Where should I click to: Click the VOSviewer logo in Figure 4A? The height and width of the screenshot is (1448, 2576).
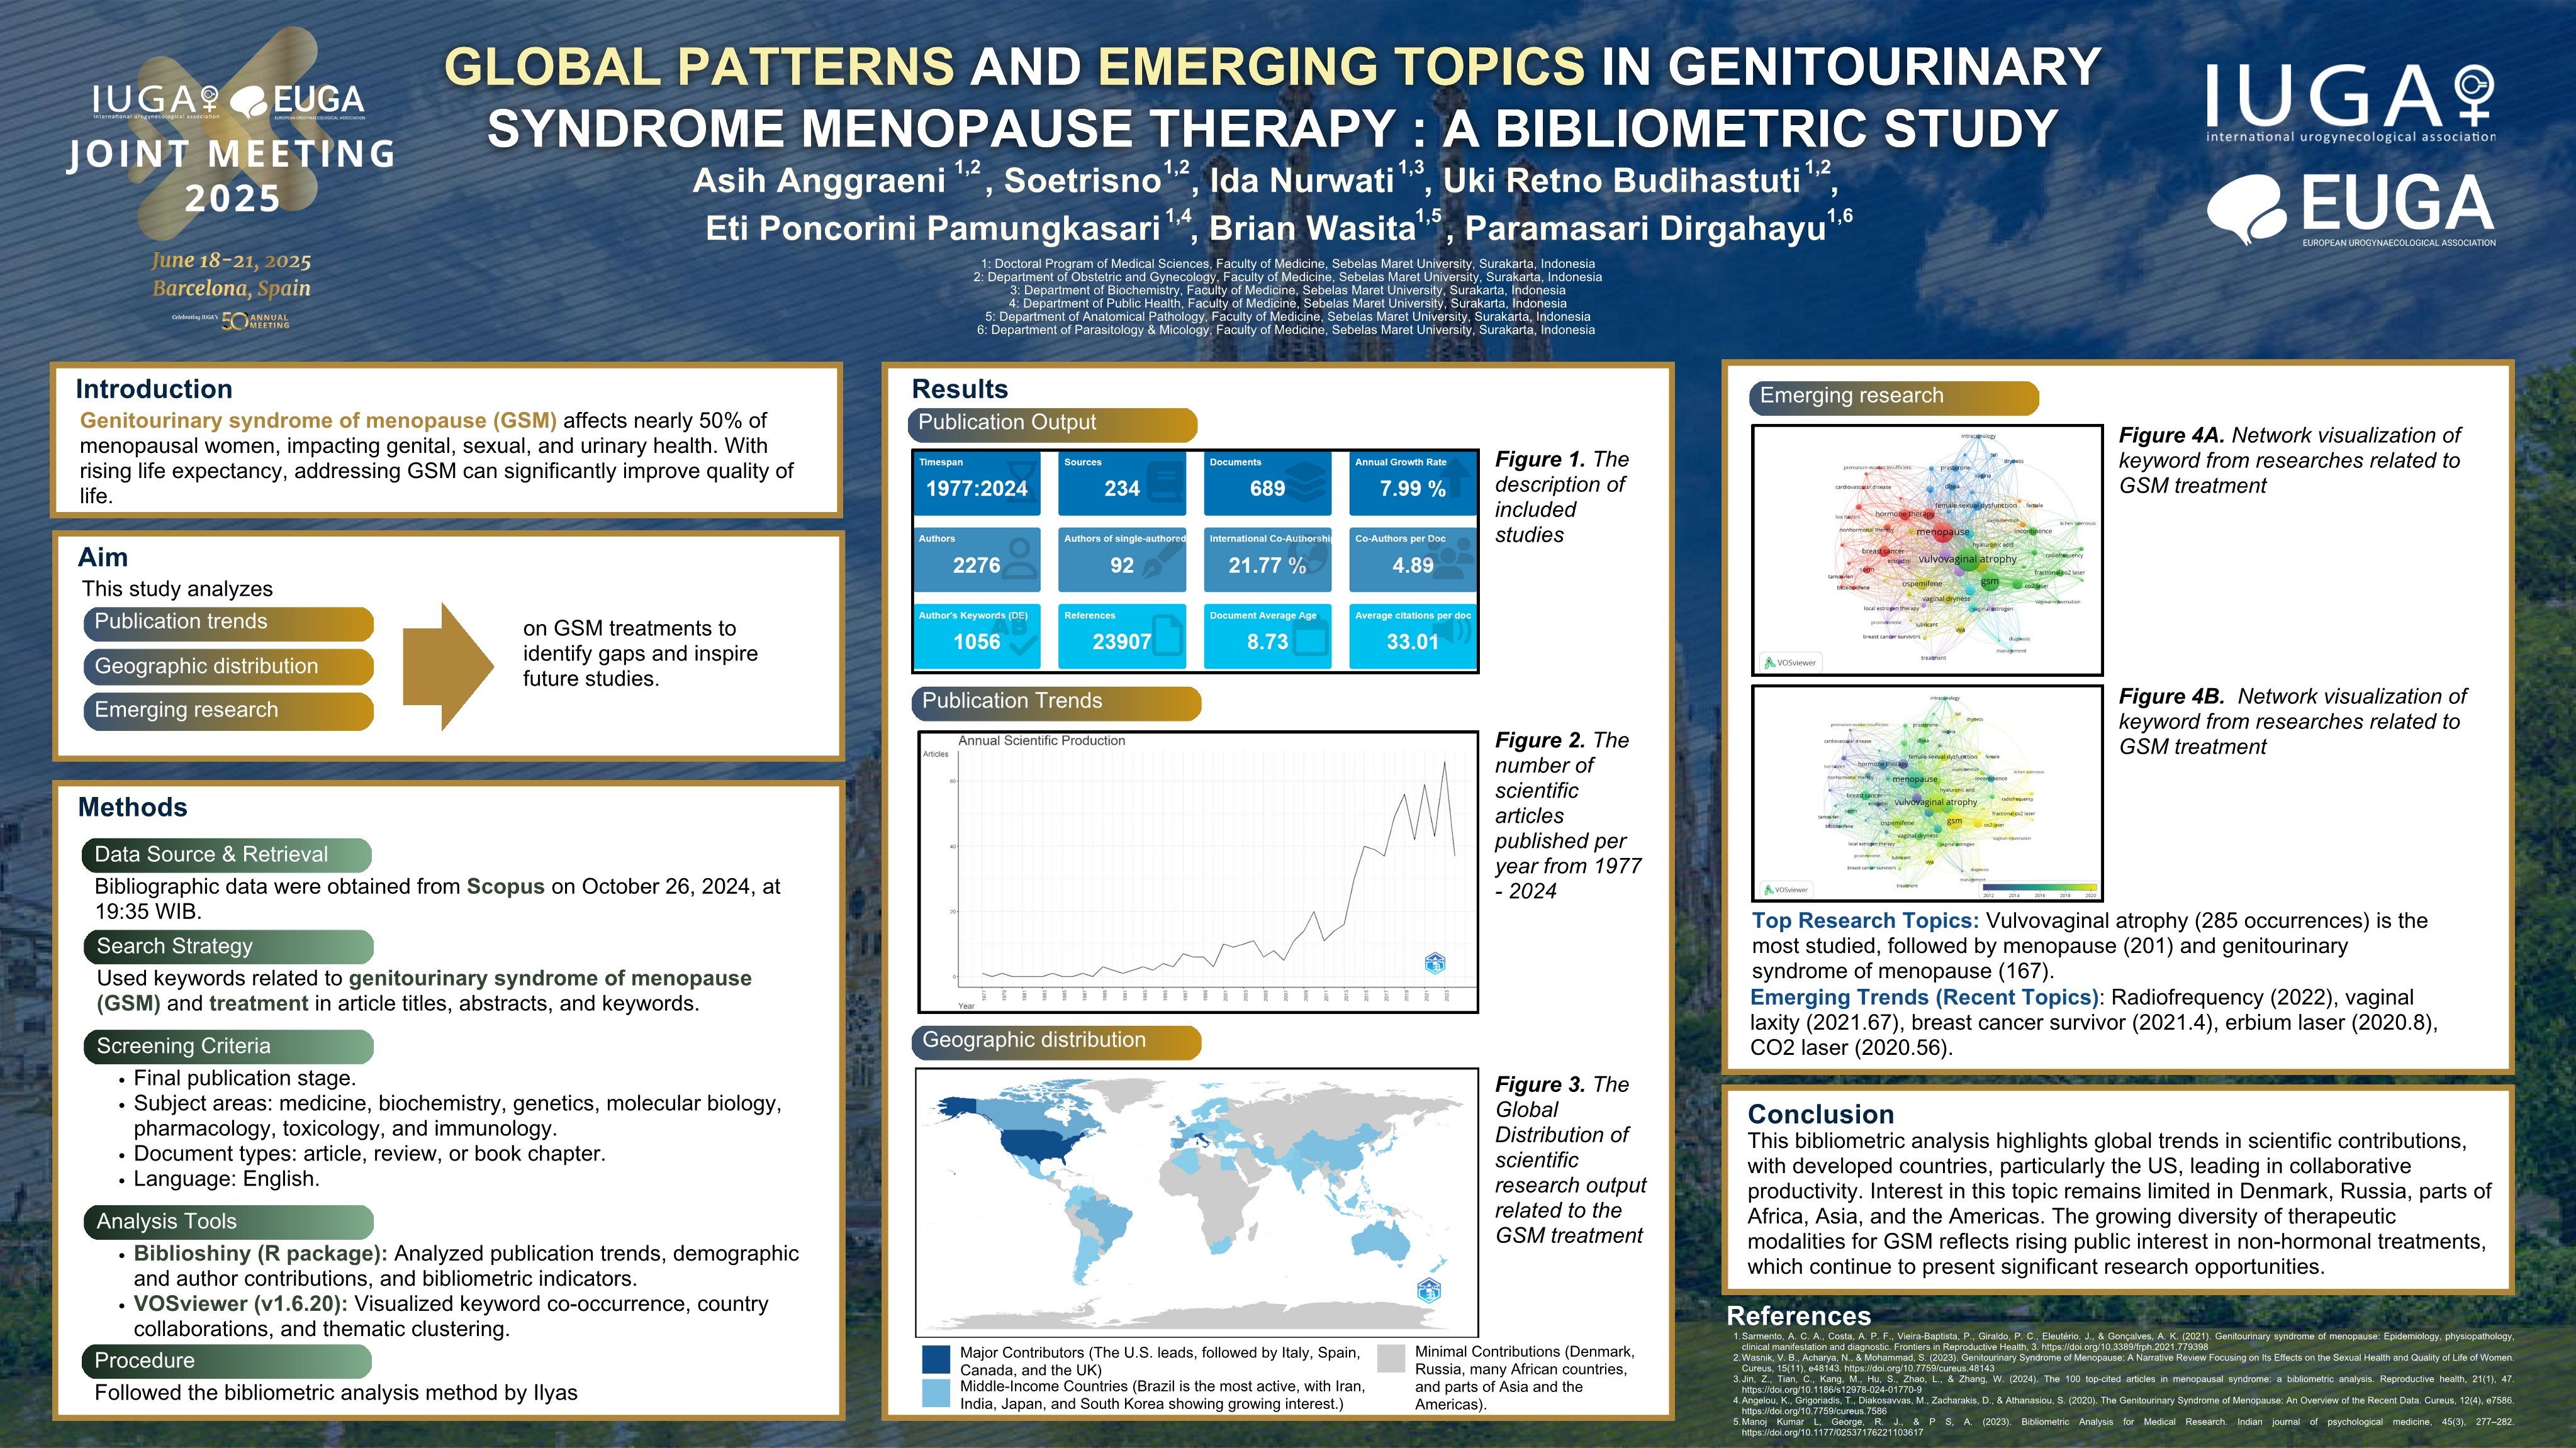tap(1790, 662)
